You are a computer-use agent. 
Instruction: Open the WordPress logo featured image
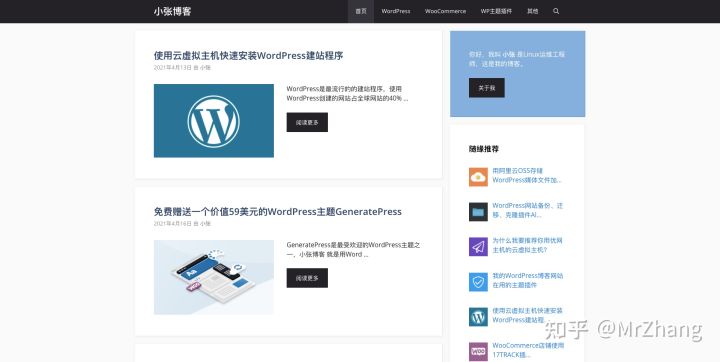(214, 120)
